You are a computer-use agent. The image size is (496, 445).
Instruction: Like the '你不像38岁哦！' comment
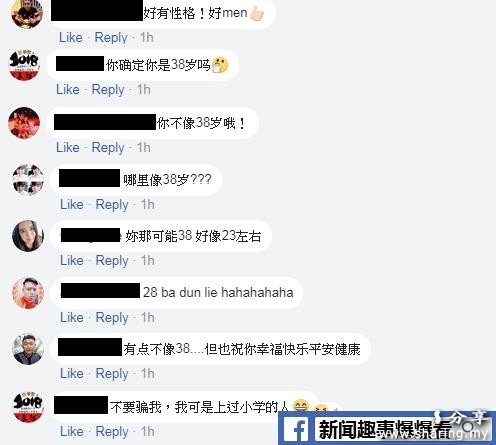click(68, 147)
